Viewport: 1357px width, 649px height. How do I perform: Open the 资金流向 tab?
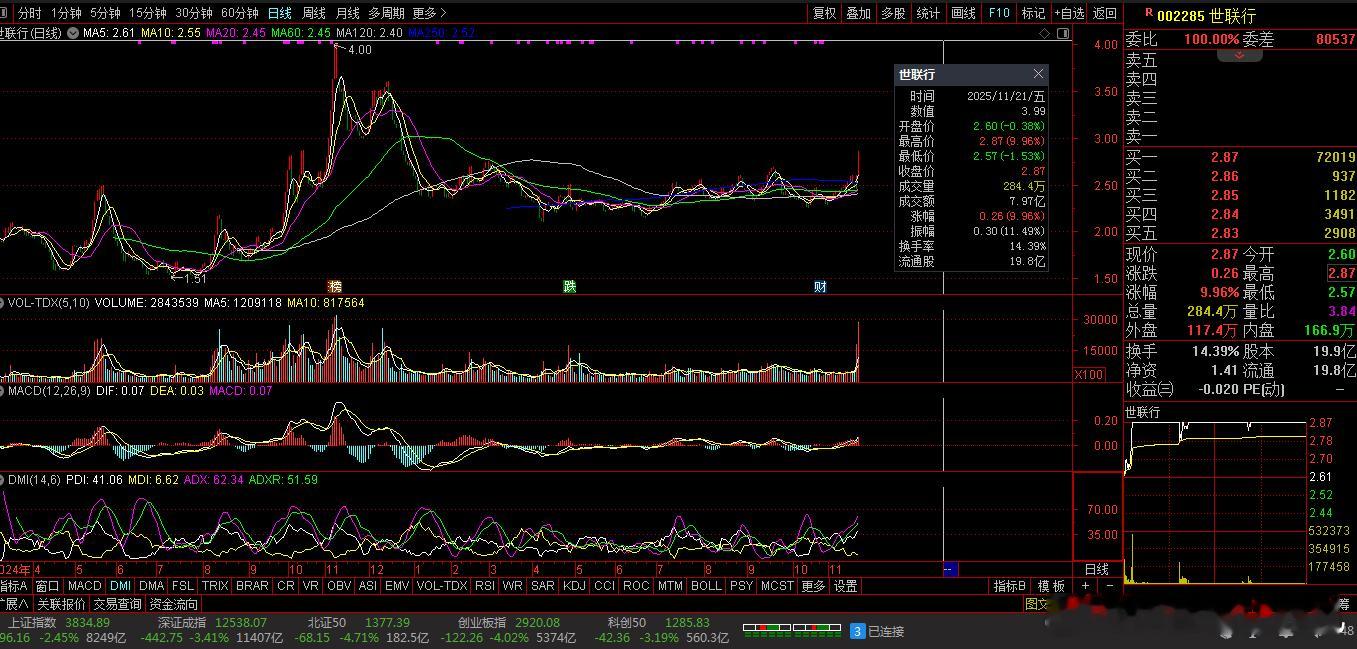[174, 604]
